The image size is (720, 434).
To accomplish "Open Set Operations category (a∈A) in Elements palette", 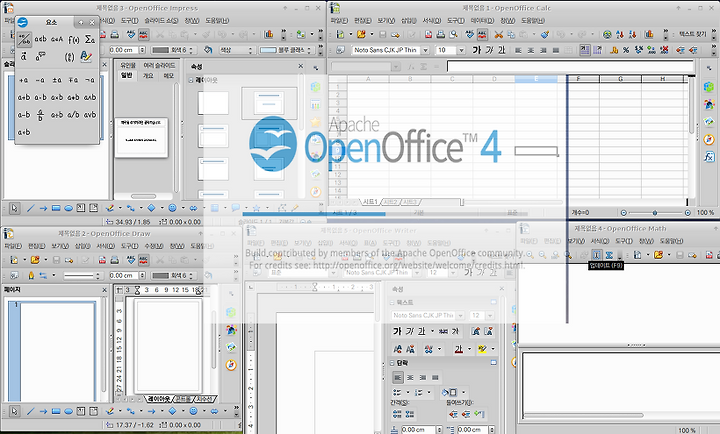I will [x=57, y=39].
